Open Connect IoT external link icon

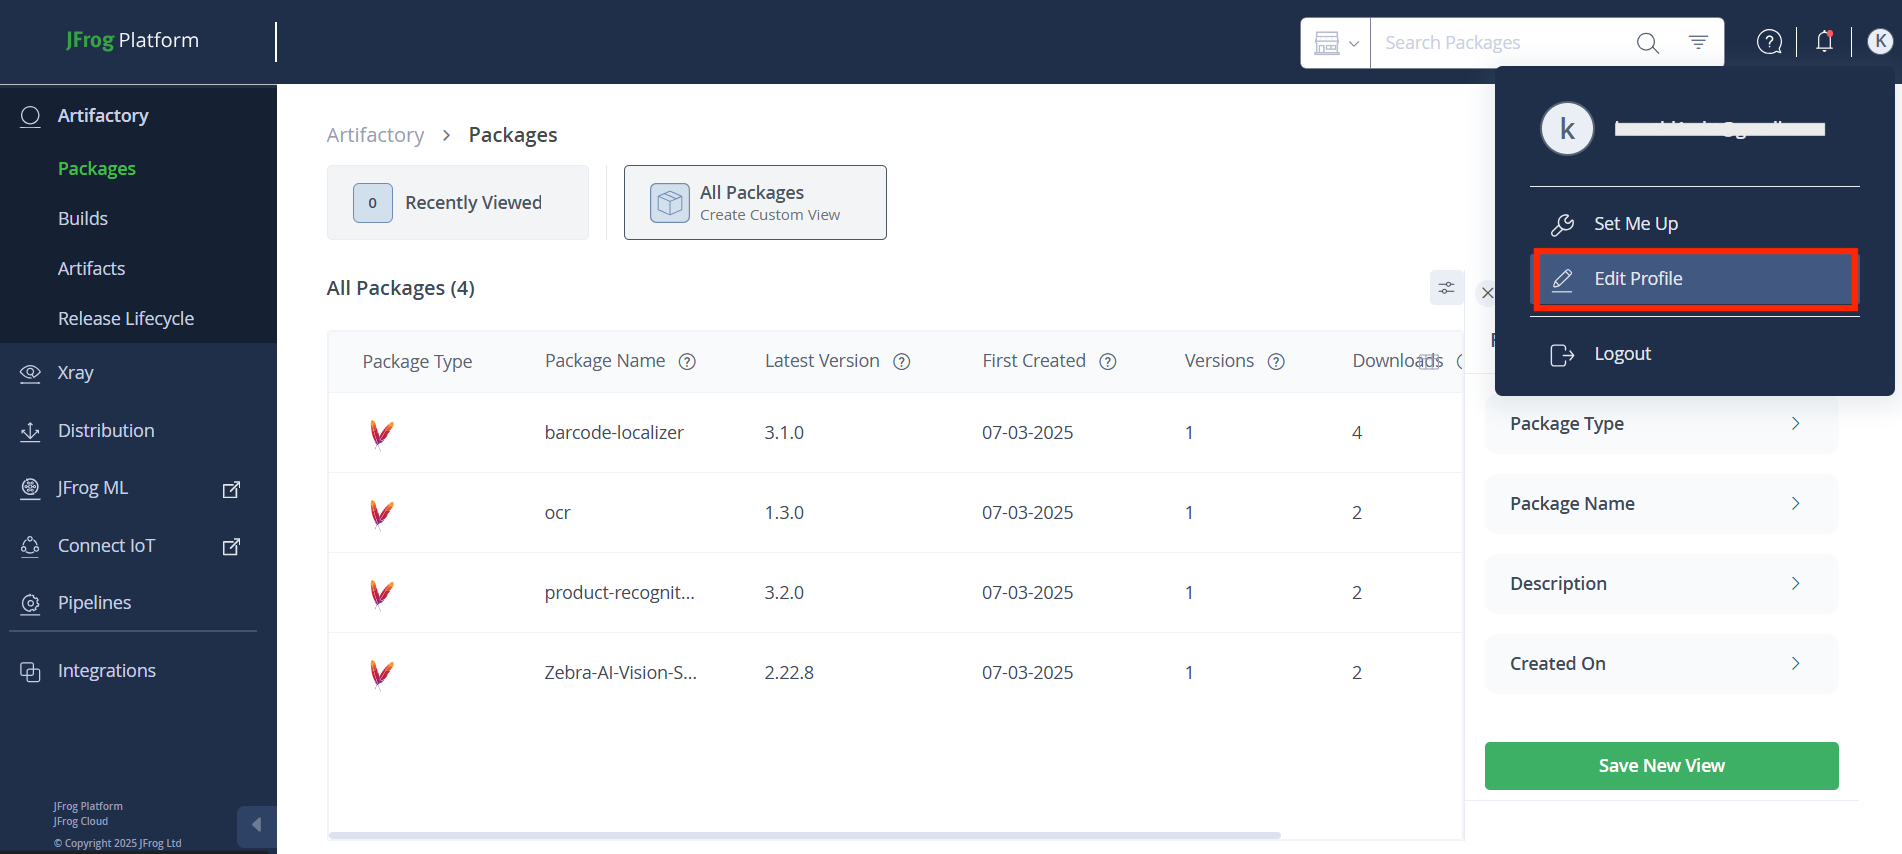(x=231, y=546)
